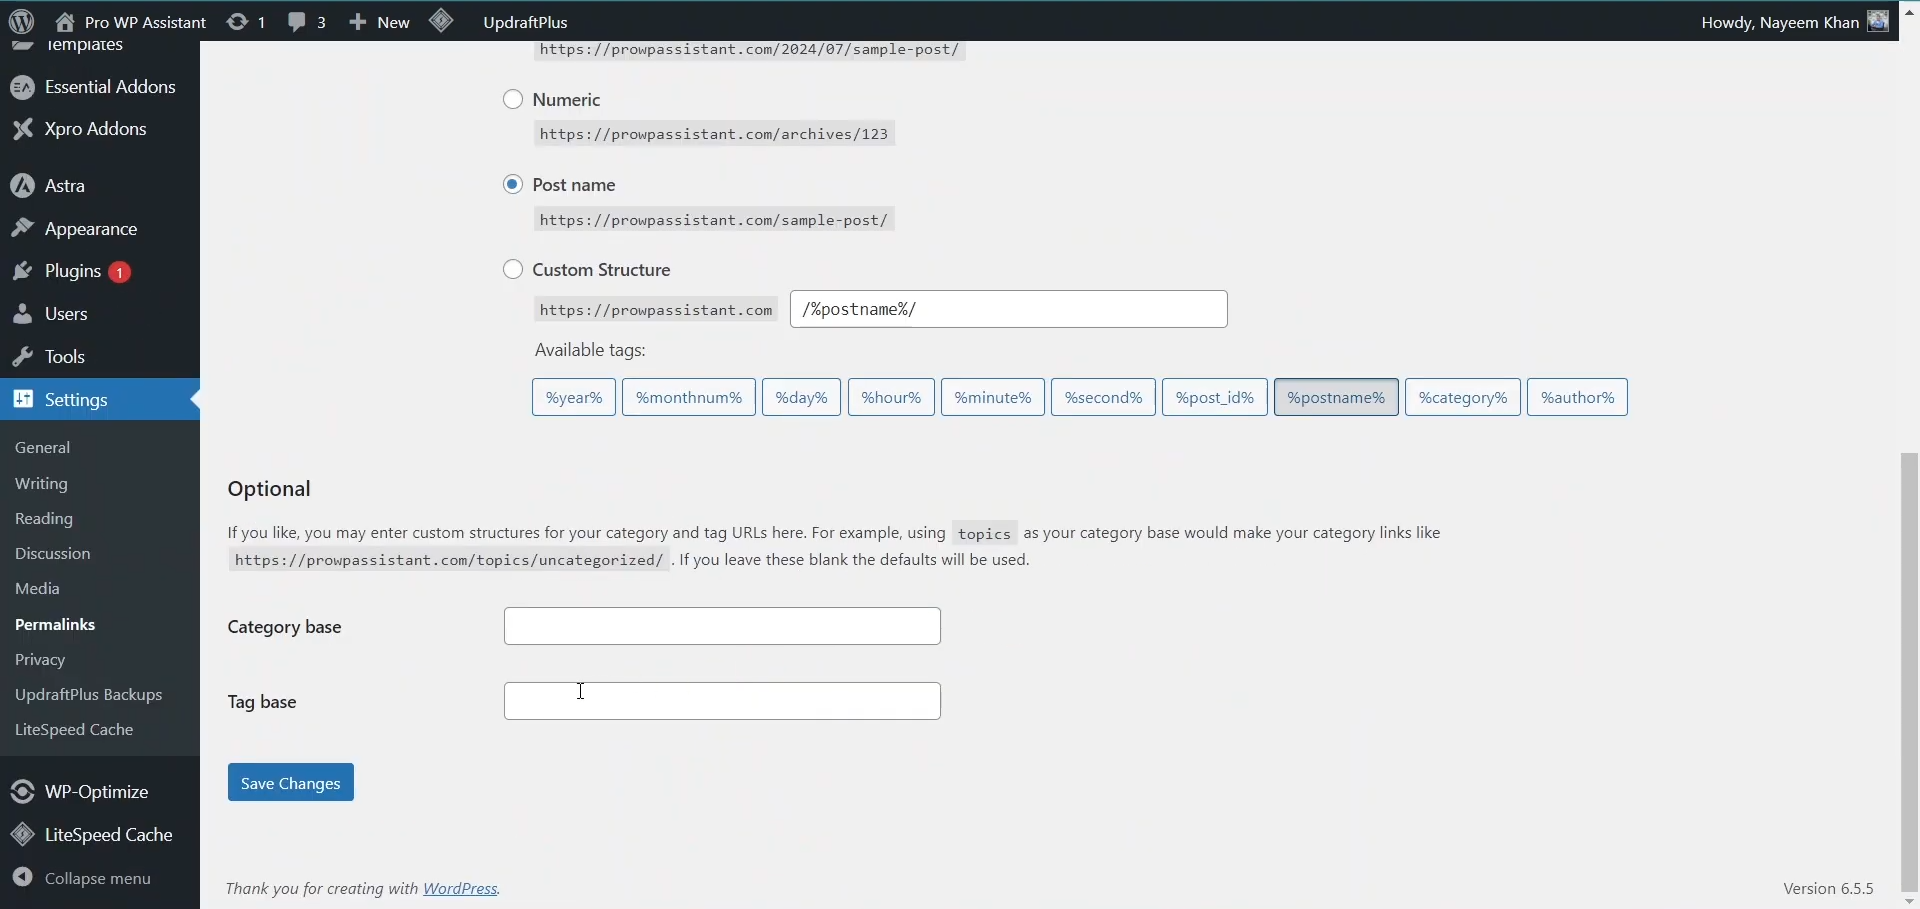Open WP-Optimize via its sidebar icon

[x=21, y=791]
